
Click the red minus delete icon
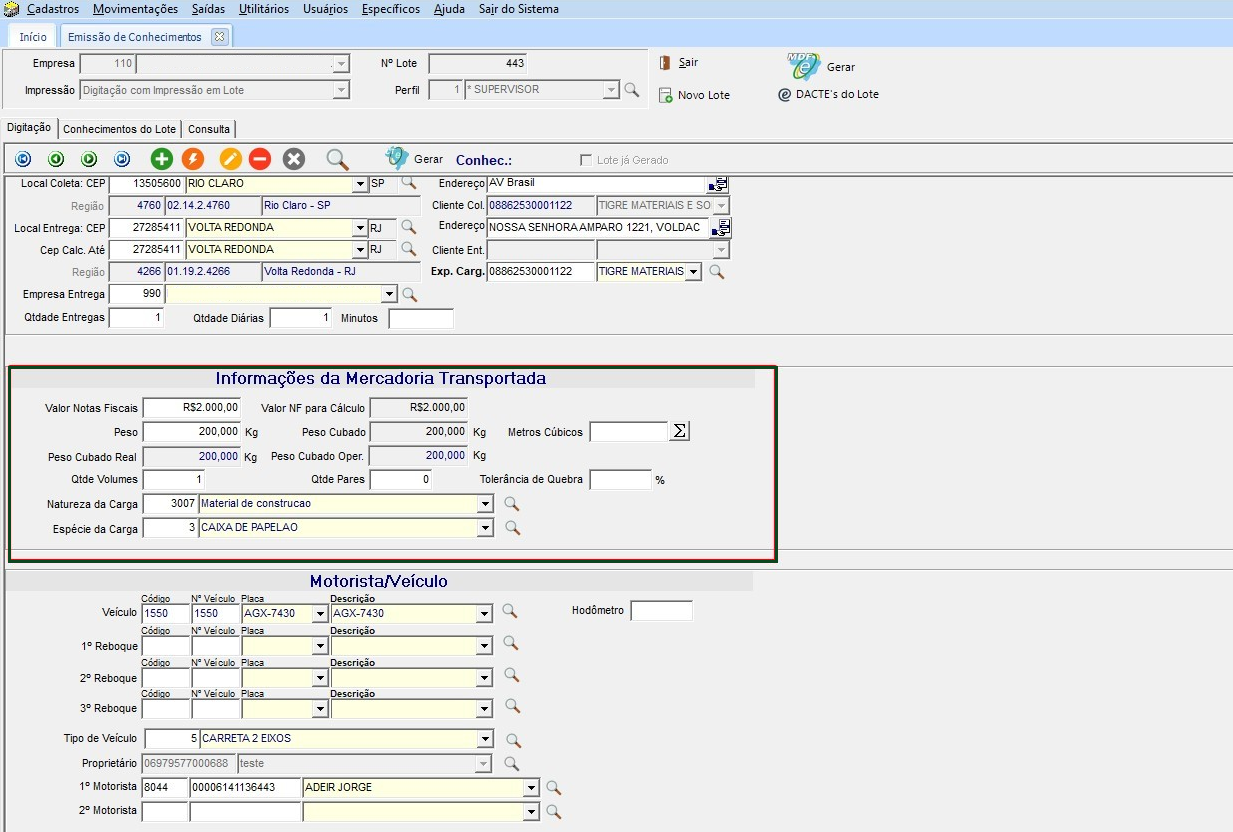(x=260, y=159)
